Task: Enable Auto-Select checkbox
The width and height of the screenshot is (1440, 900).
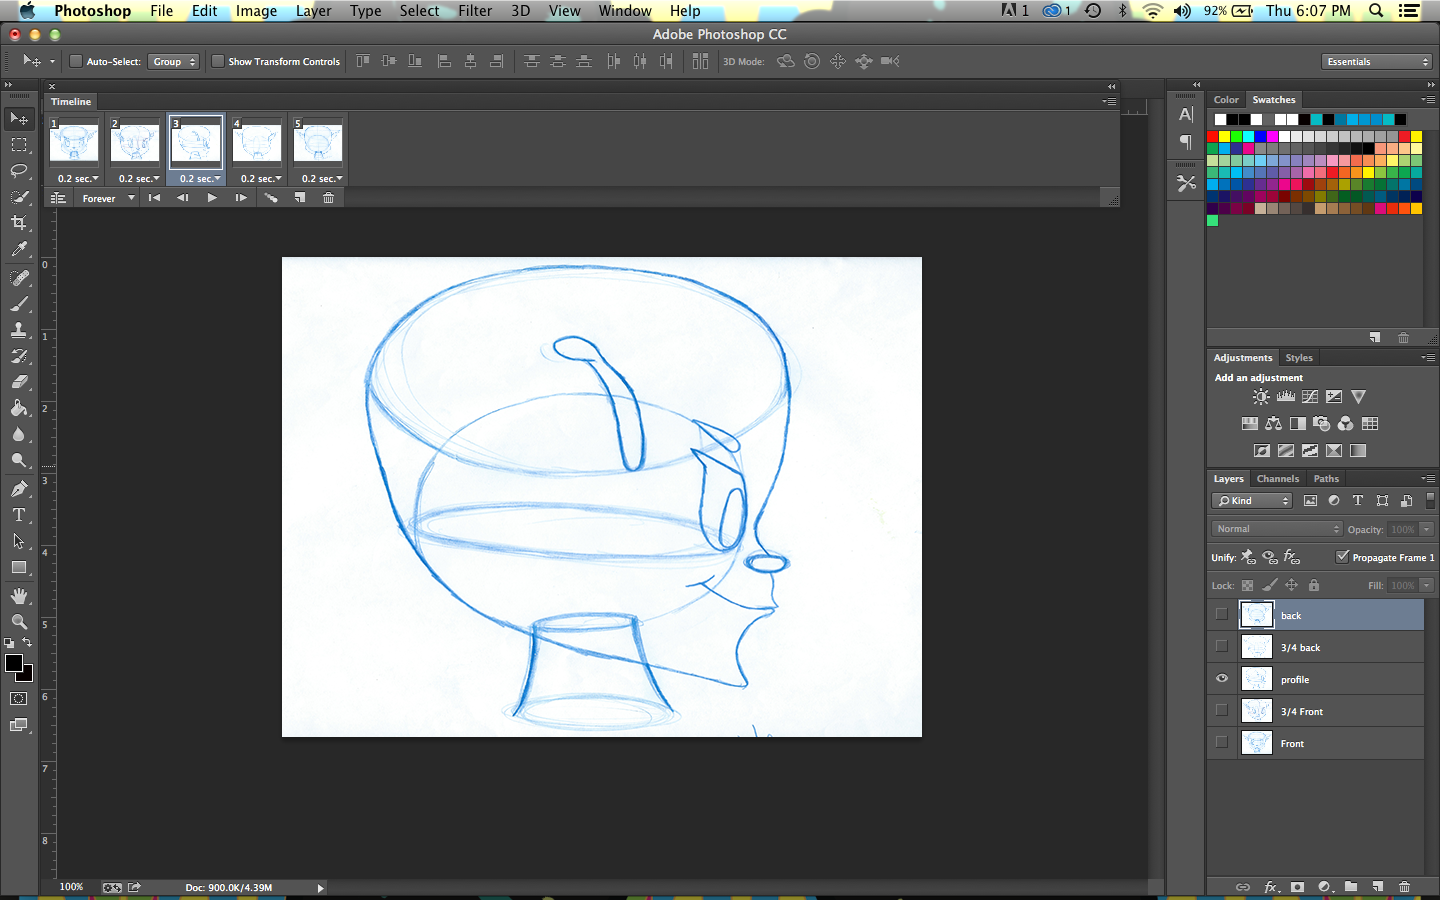Action: pyautogui.click(x=76, y=61)
